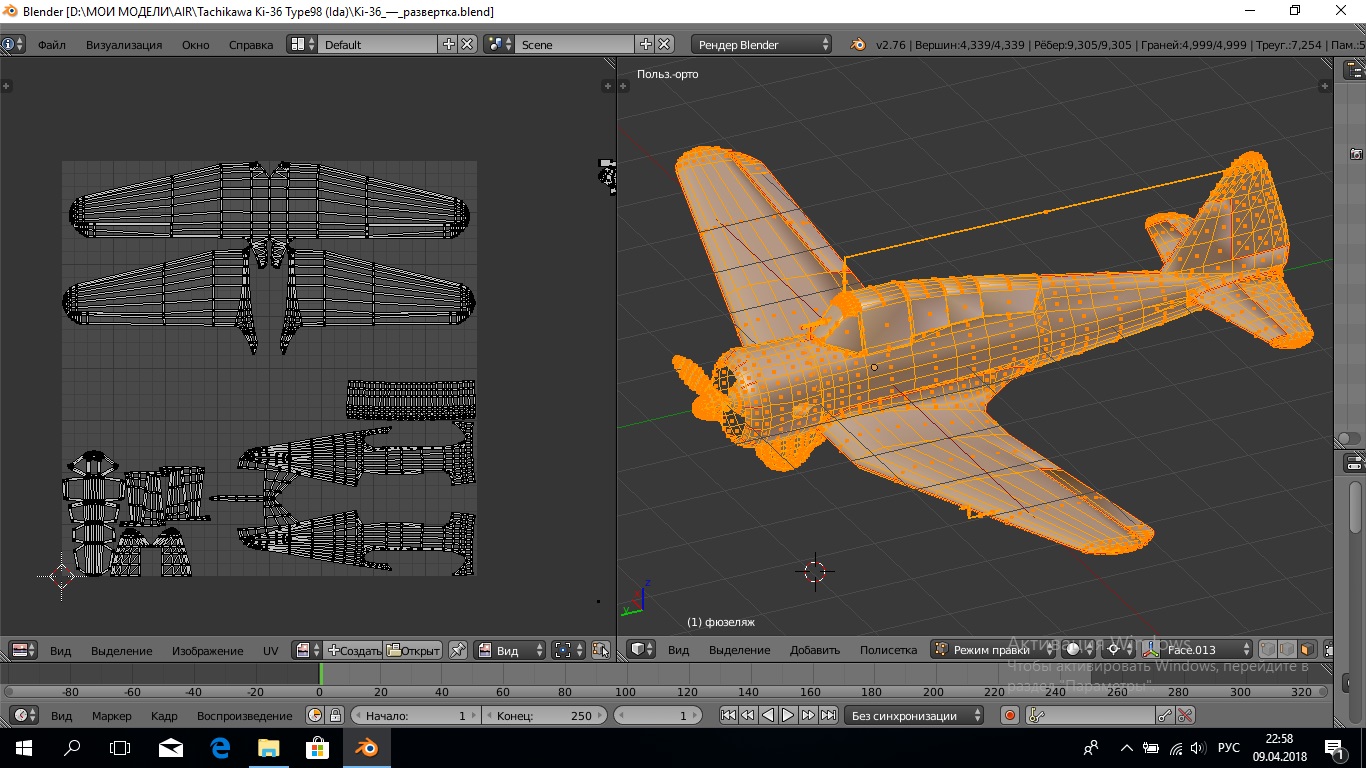Select face selection mode cube icon
Screen dimensions: 1366x768
pyautogui.click(x=1306, y=650)
